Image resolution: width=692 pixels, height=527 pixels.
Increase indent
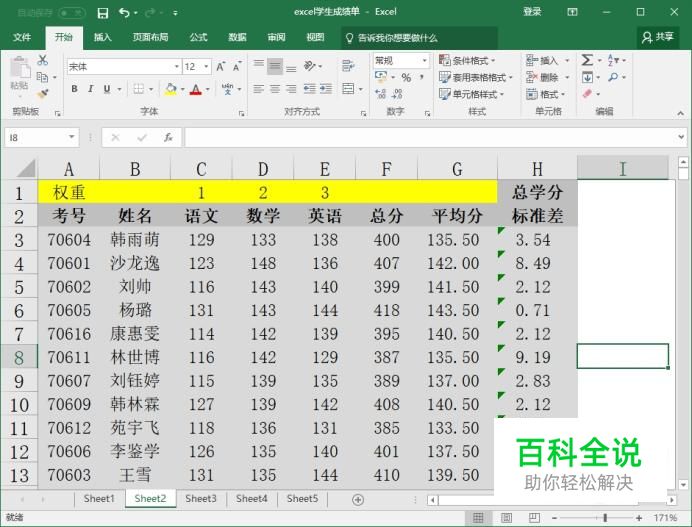pyautogui.click(x=326, y=89)
